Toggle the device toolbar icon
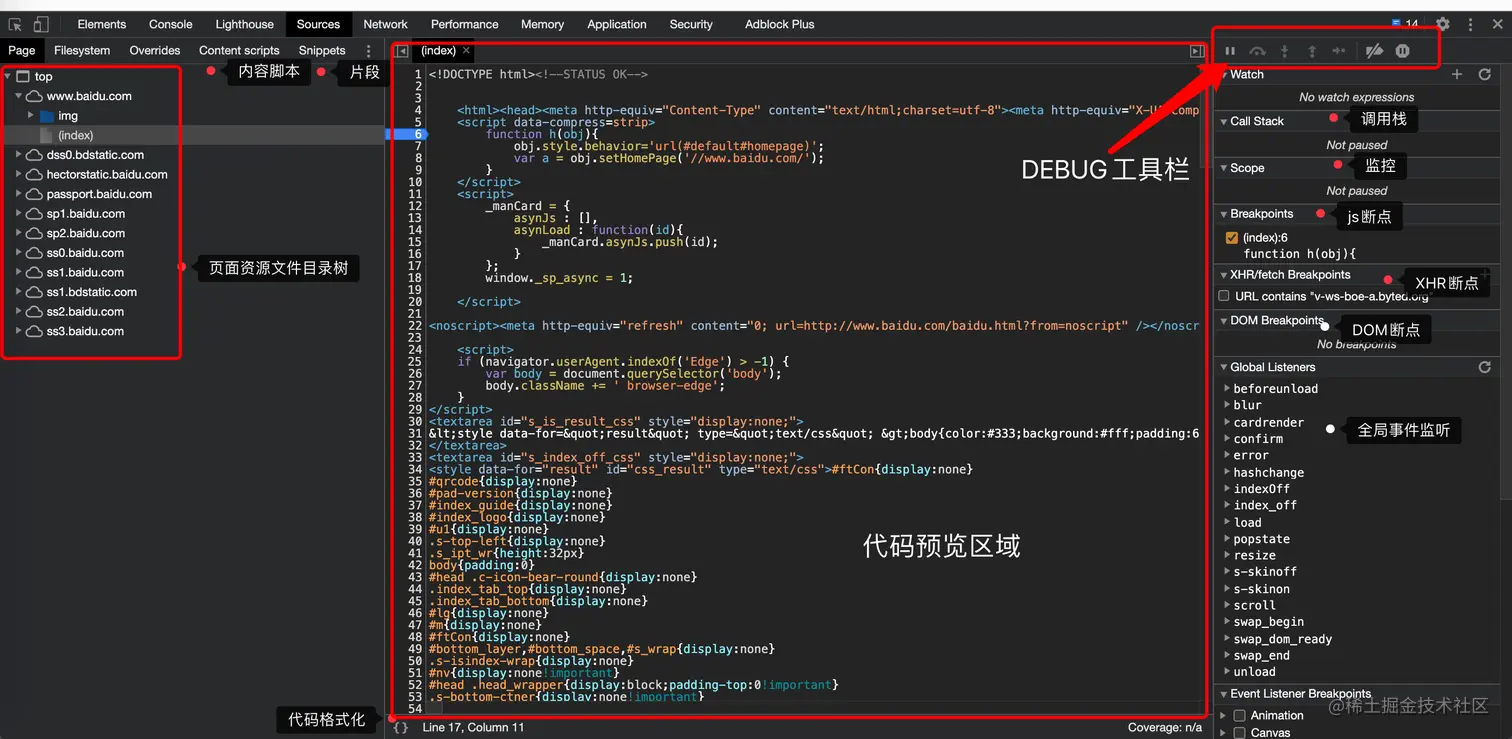The height and width of the screenshot is (739, 1512). [x=42, y=25]
